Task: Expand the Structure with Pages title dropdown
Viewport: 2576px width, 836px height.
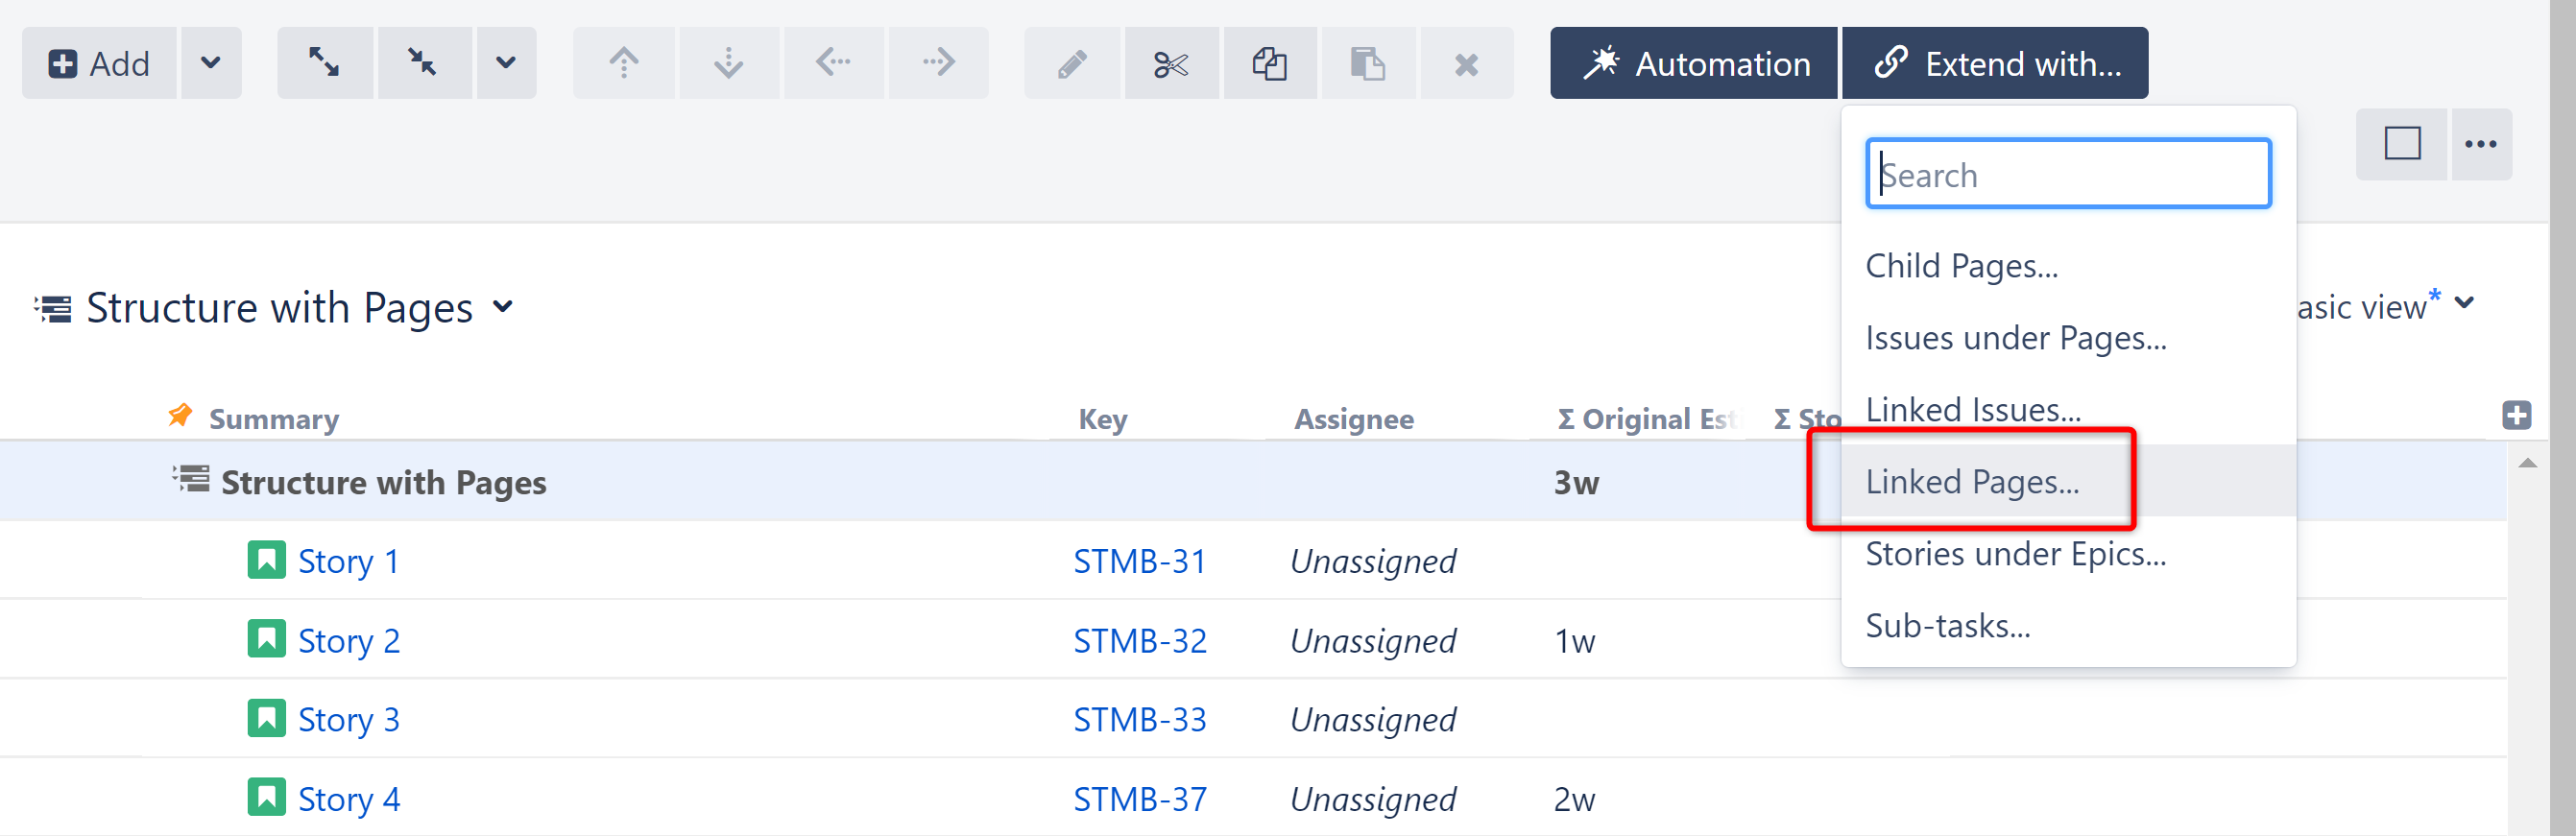Action: (503, 306)
